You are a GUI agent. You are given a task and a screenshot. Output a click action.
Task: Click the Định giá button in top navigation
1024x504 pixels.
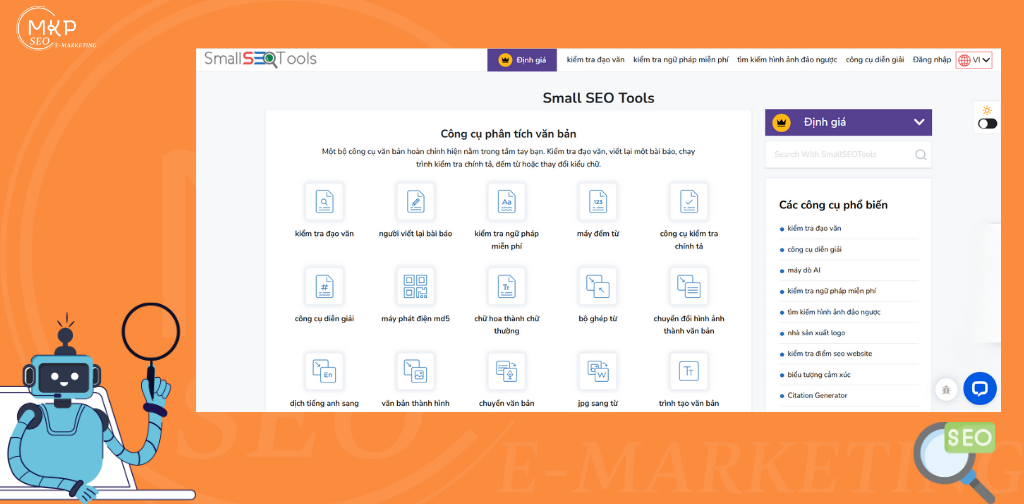522,60
